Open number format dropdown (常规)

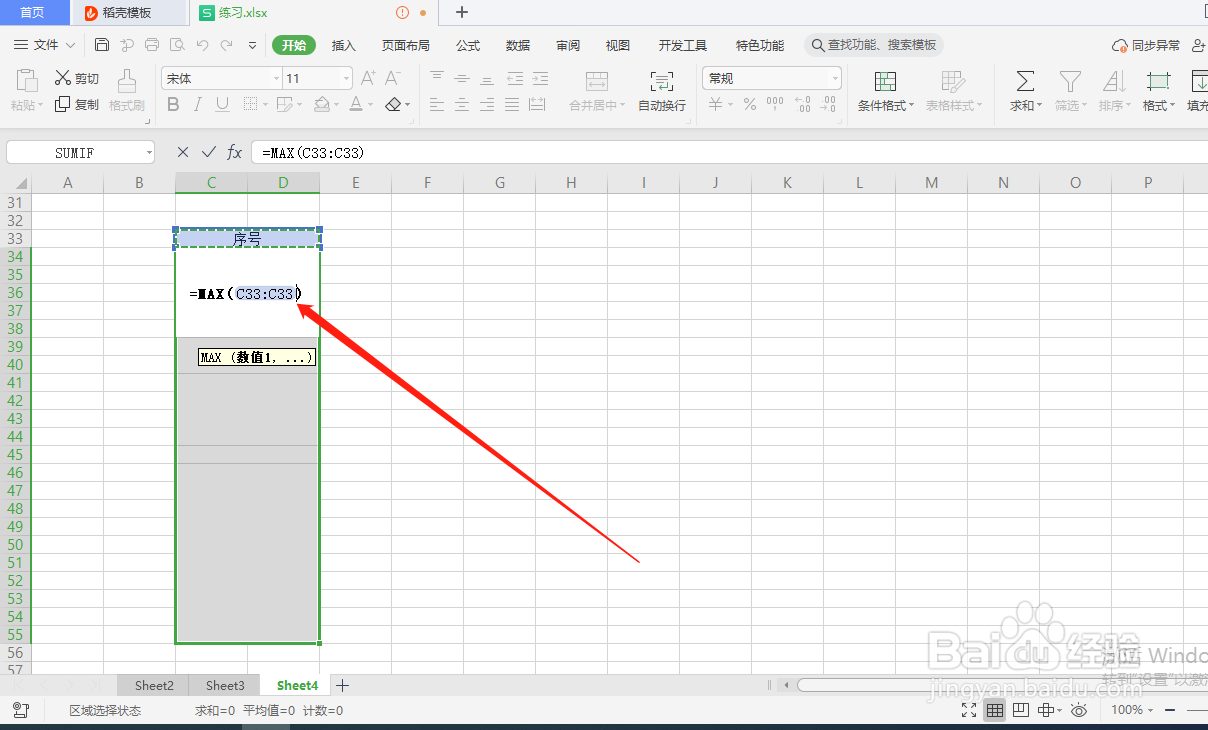point(835,78)
